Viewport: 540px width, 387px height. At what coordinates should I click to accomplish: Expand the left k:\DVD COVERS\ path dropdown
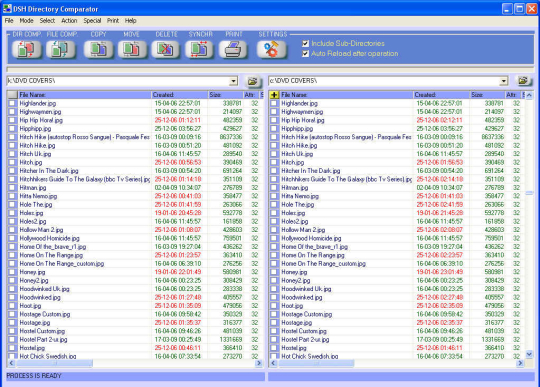point(233,81)
